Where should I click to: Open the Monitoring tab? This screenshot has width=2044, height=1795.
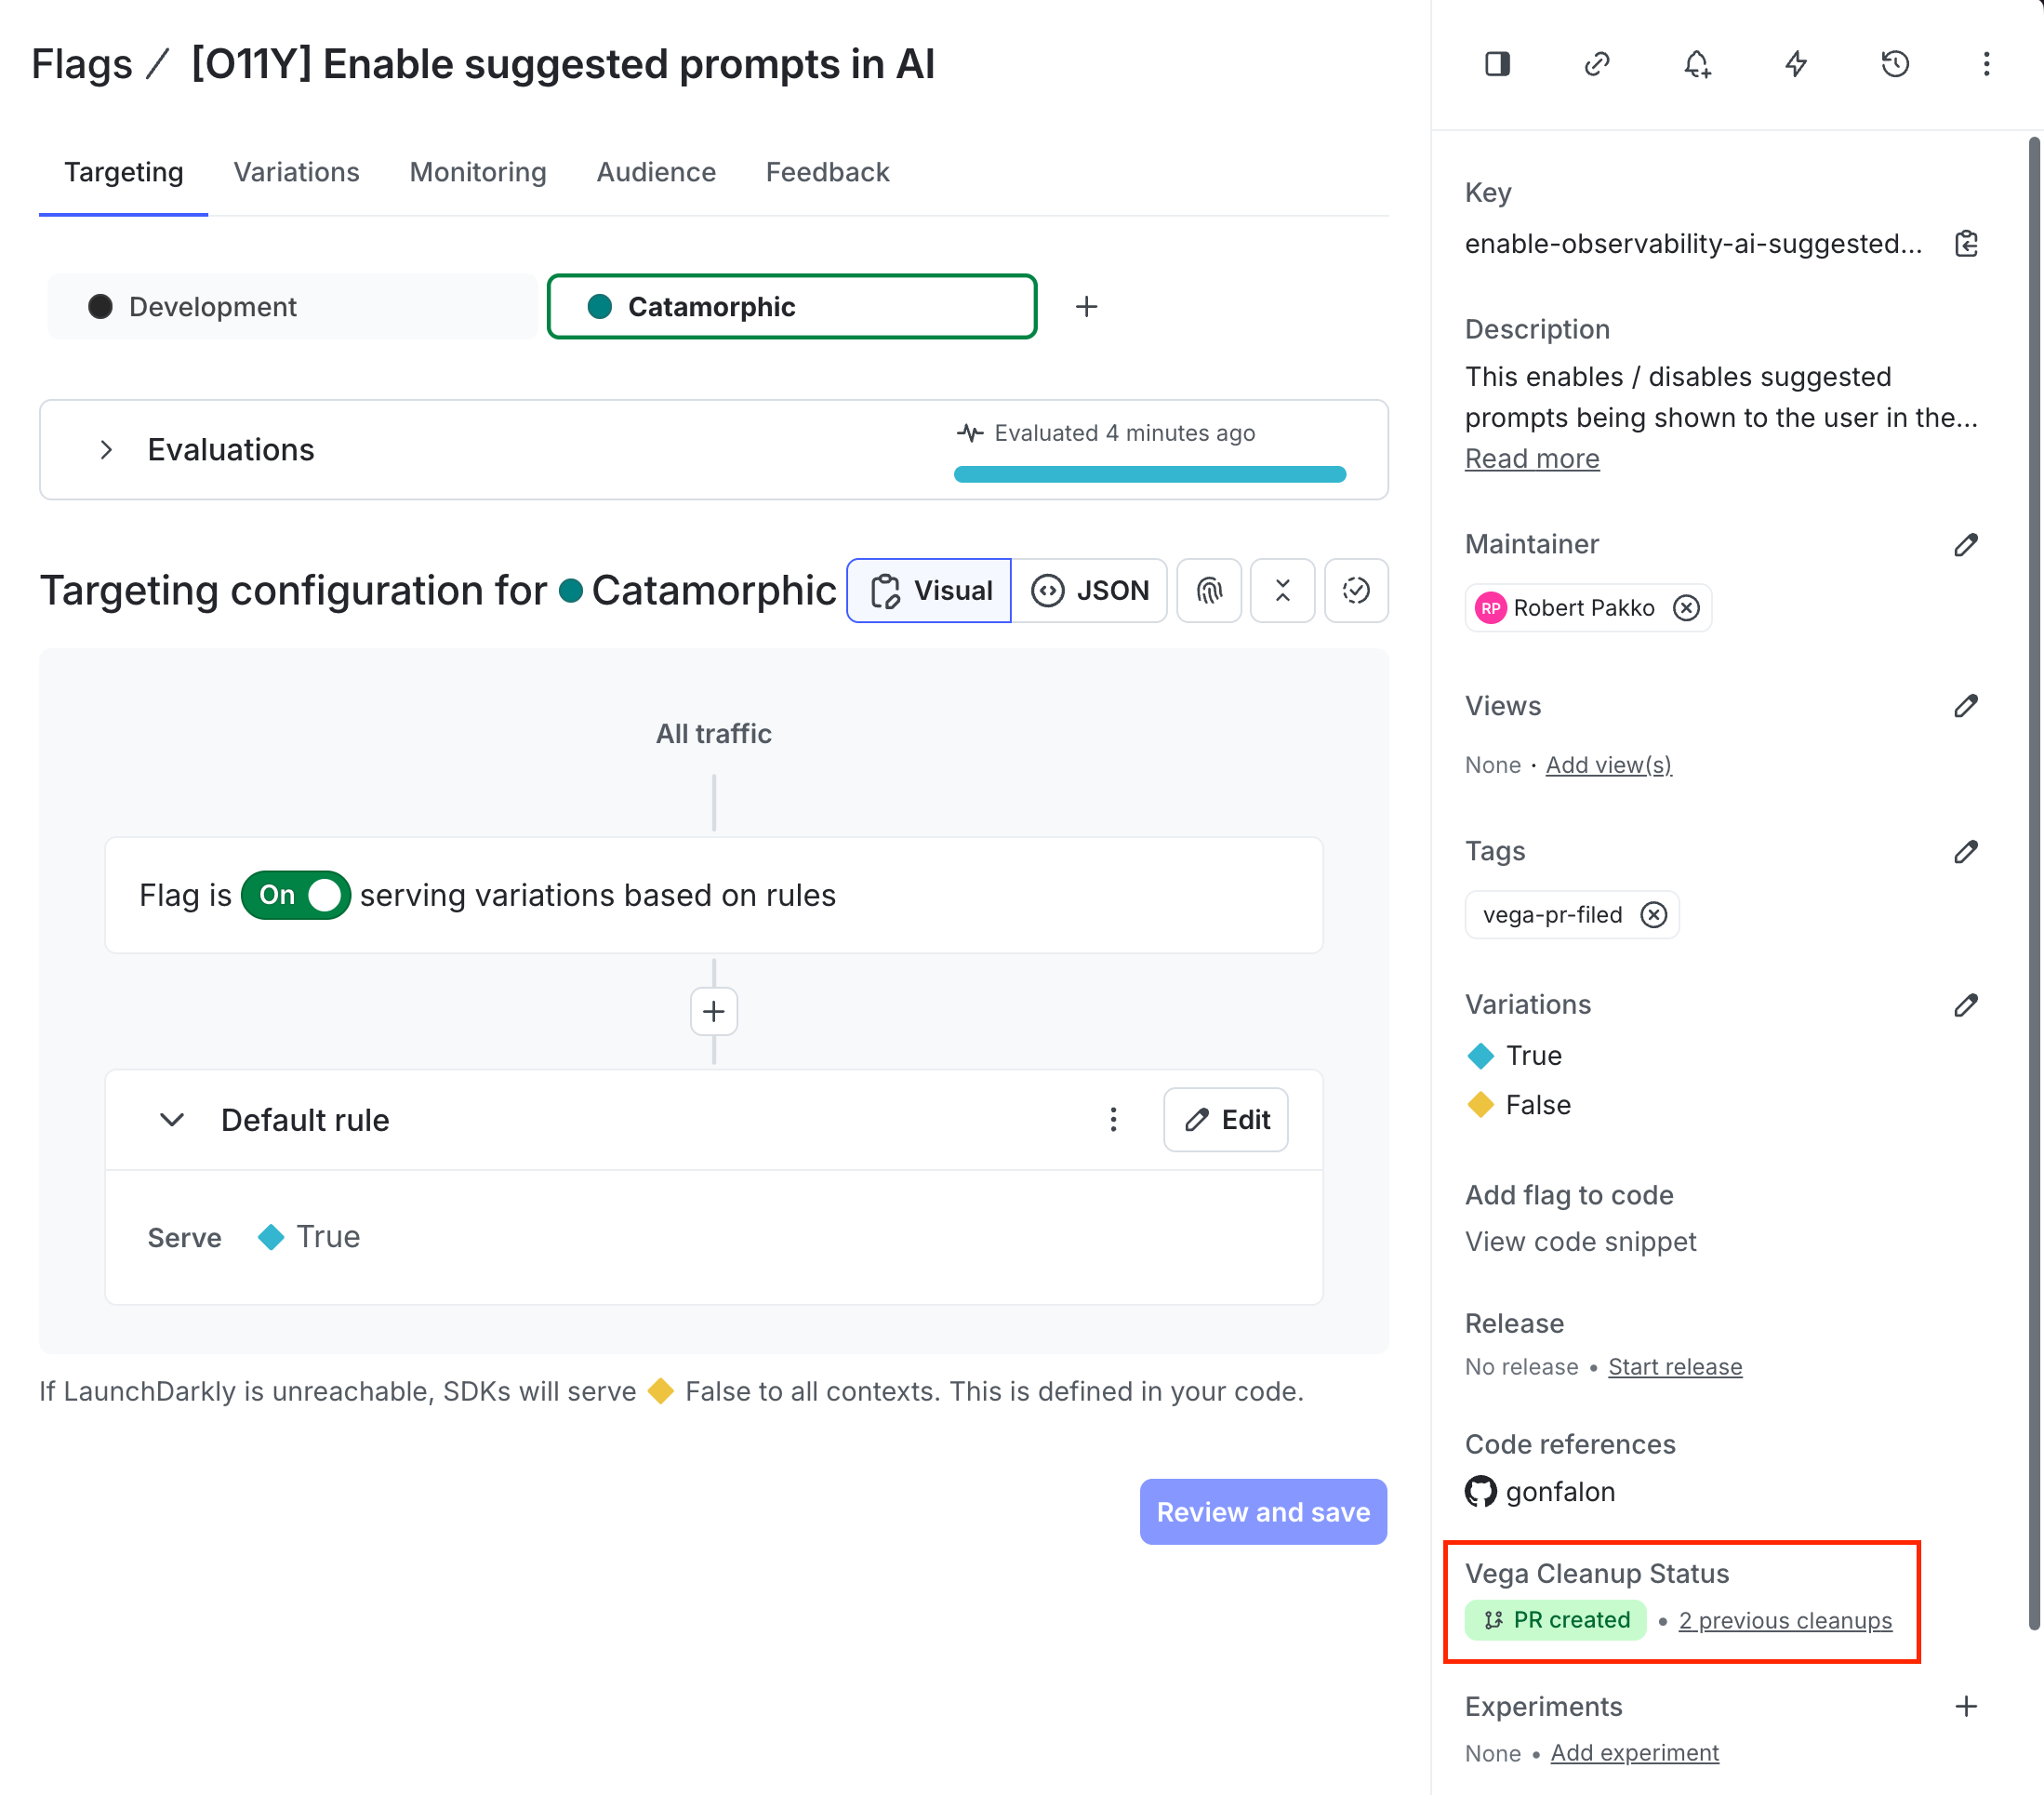(478, 172)
